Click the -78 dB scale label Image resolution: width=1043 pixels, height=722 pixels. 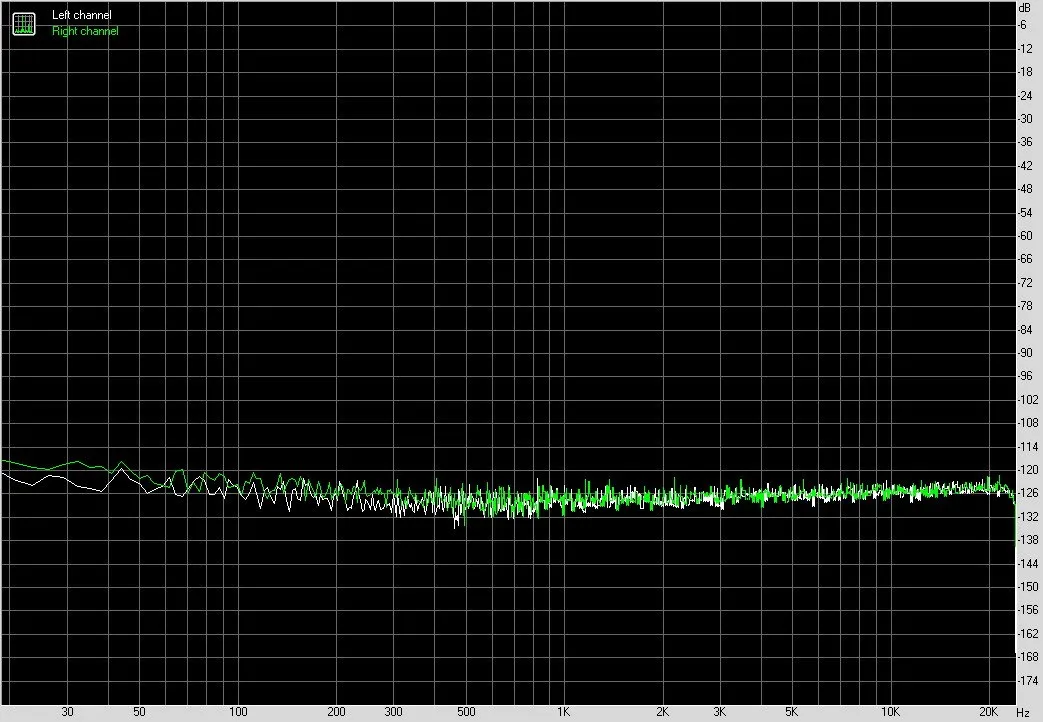point(1025,306)
